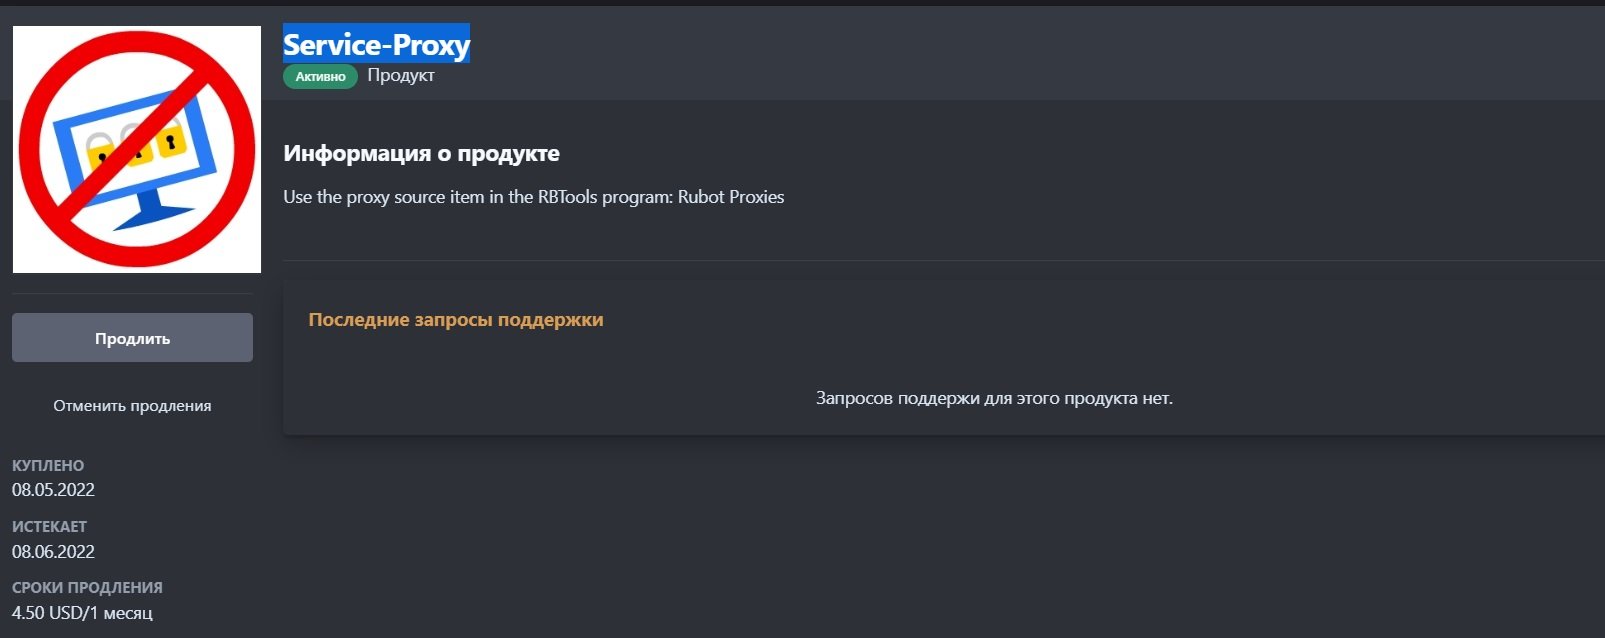This screenshot has height=638, width=1605.
Task: Click the rightmost yellow padlock in product image
Action: tap(172, 143)
